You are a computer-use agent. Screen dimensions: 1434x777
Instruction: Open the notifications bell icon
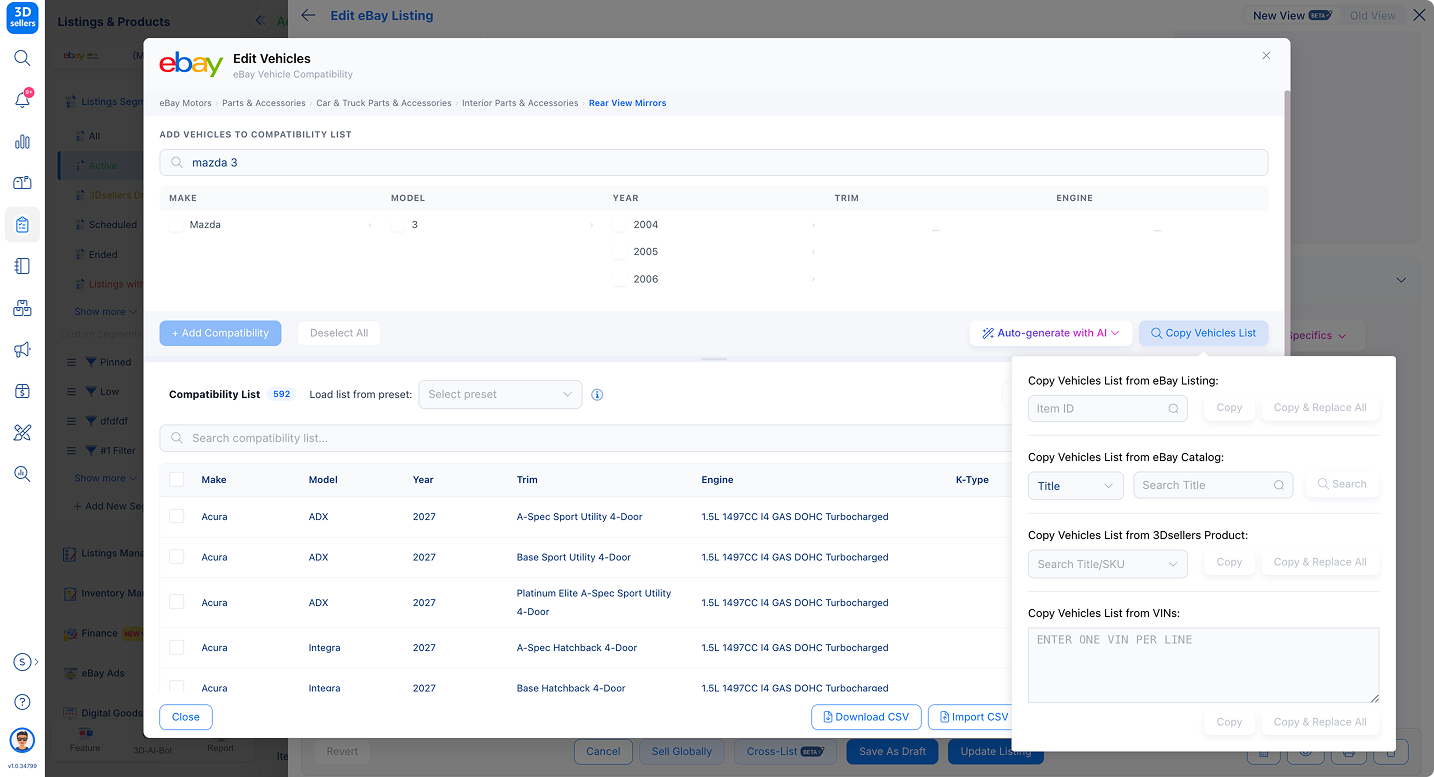[x=22, y=100]
